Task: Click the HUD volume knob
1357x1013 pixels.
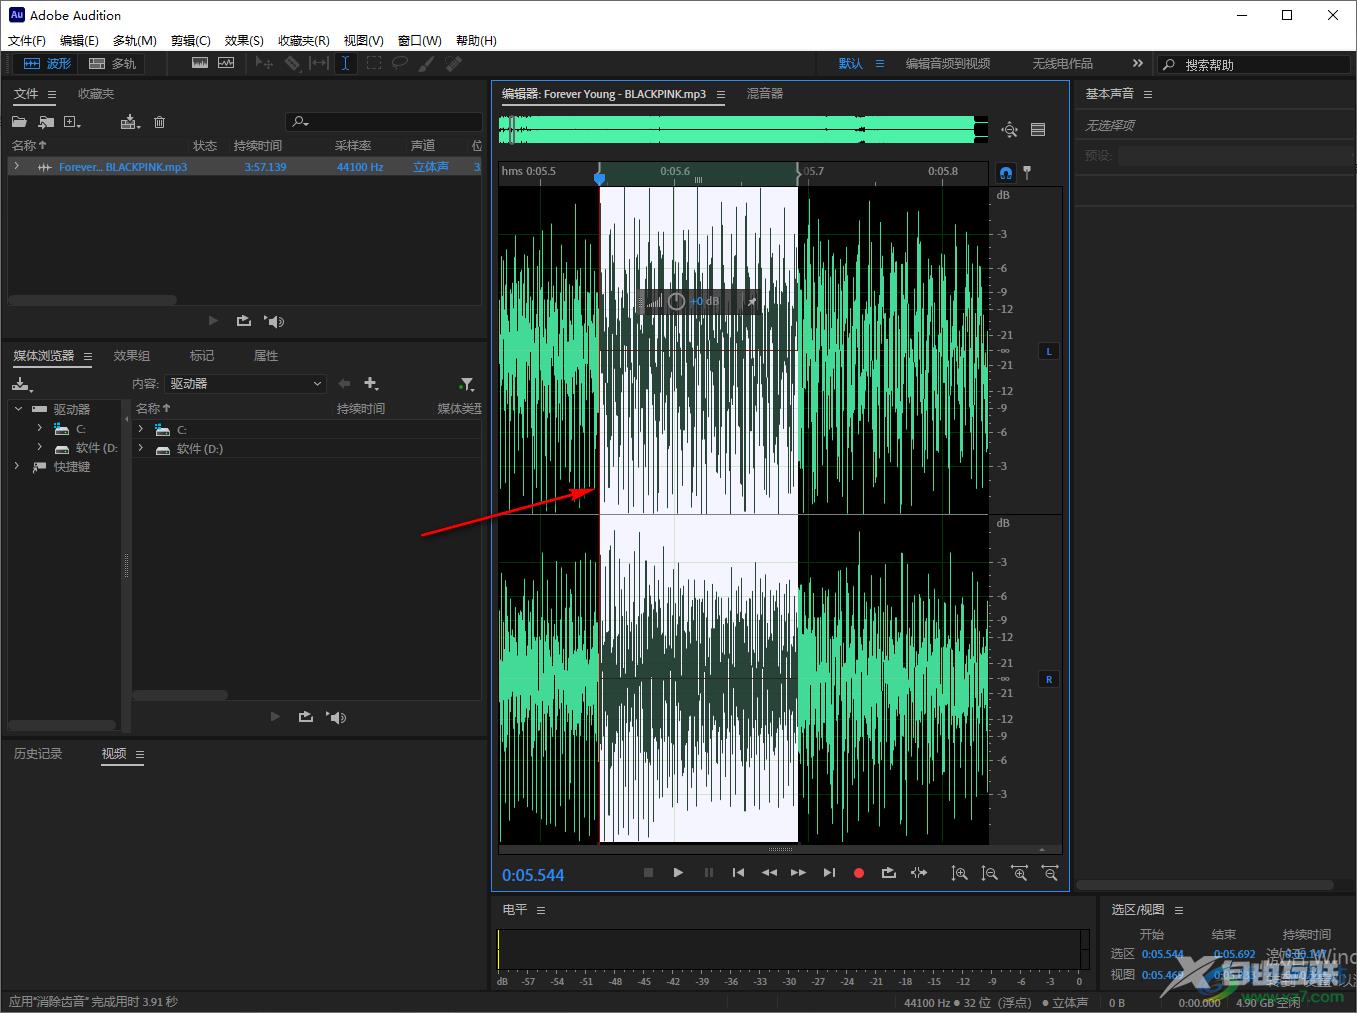Action: [x=676, y=301]
